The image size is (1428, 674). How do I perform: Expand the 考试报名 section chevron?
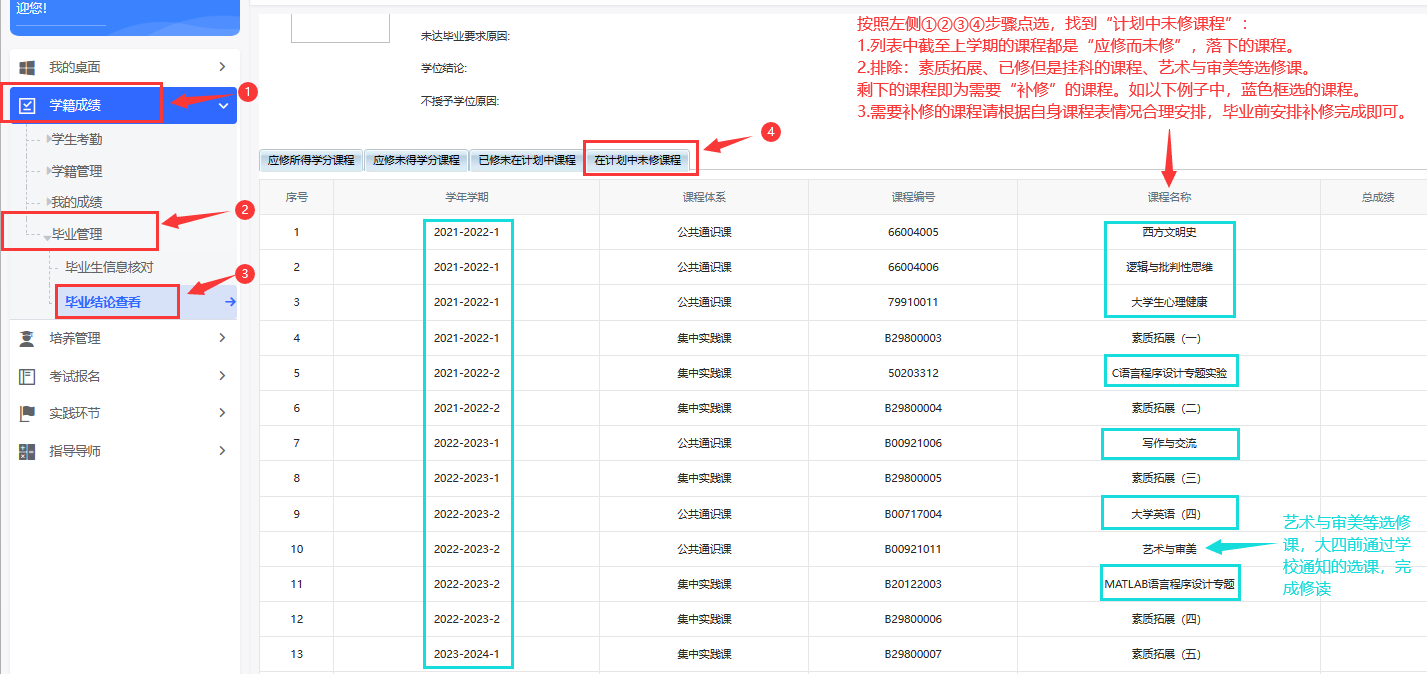222,377
